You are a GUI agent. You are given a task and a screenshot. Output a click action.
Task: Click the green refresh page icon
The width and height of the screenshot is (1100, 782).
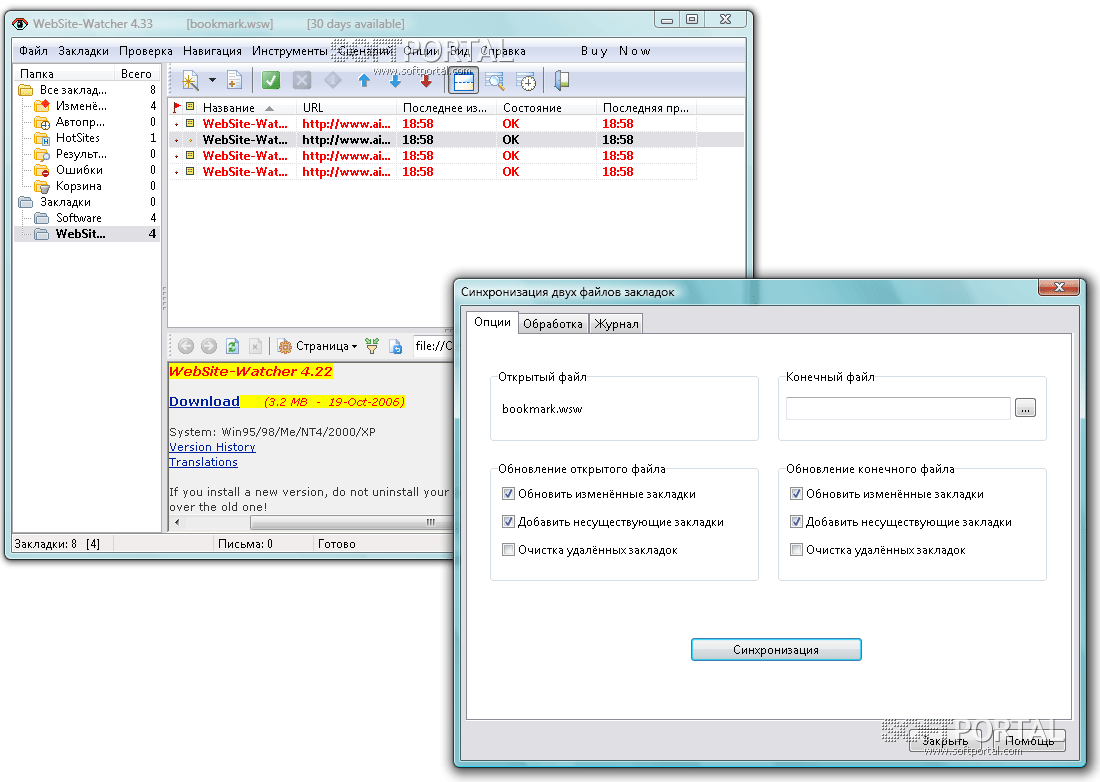(232, 346)
